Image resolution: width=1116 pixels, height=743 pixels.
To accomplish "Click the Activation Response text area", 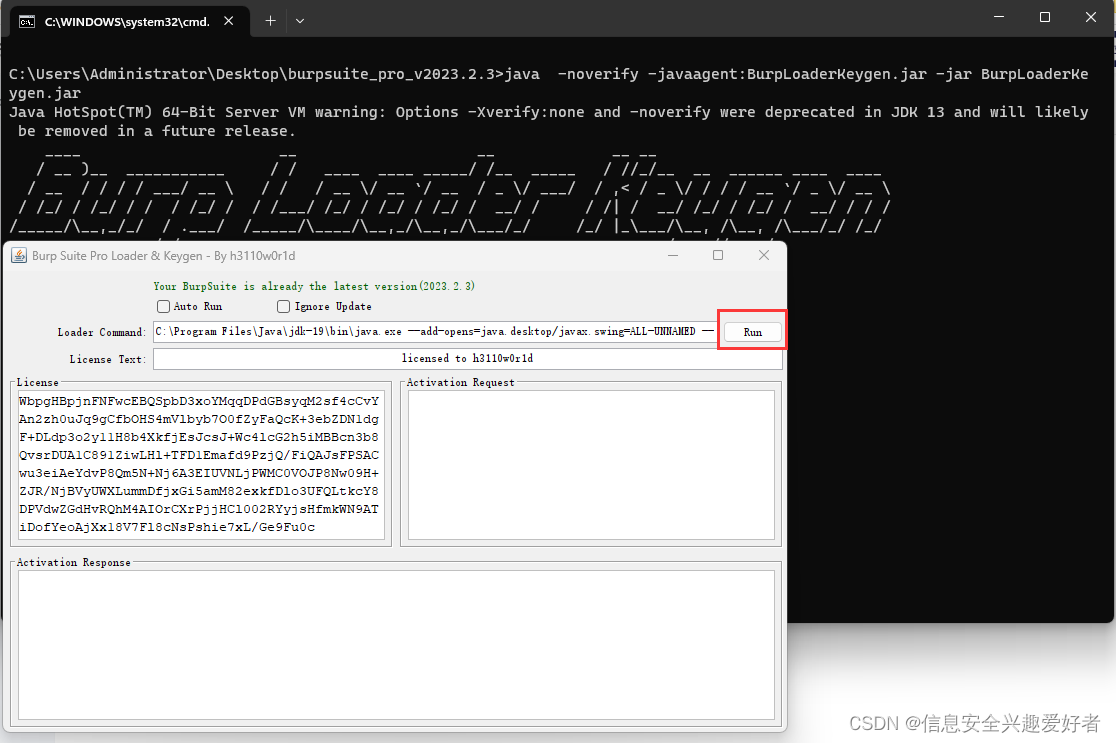I will pos(396,645).
